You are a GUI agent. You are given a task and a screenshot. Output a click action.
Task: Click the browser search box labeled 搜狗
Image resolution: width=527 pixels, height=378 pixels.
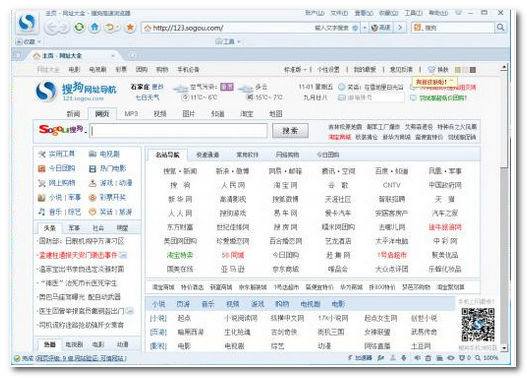pos(454,28)
